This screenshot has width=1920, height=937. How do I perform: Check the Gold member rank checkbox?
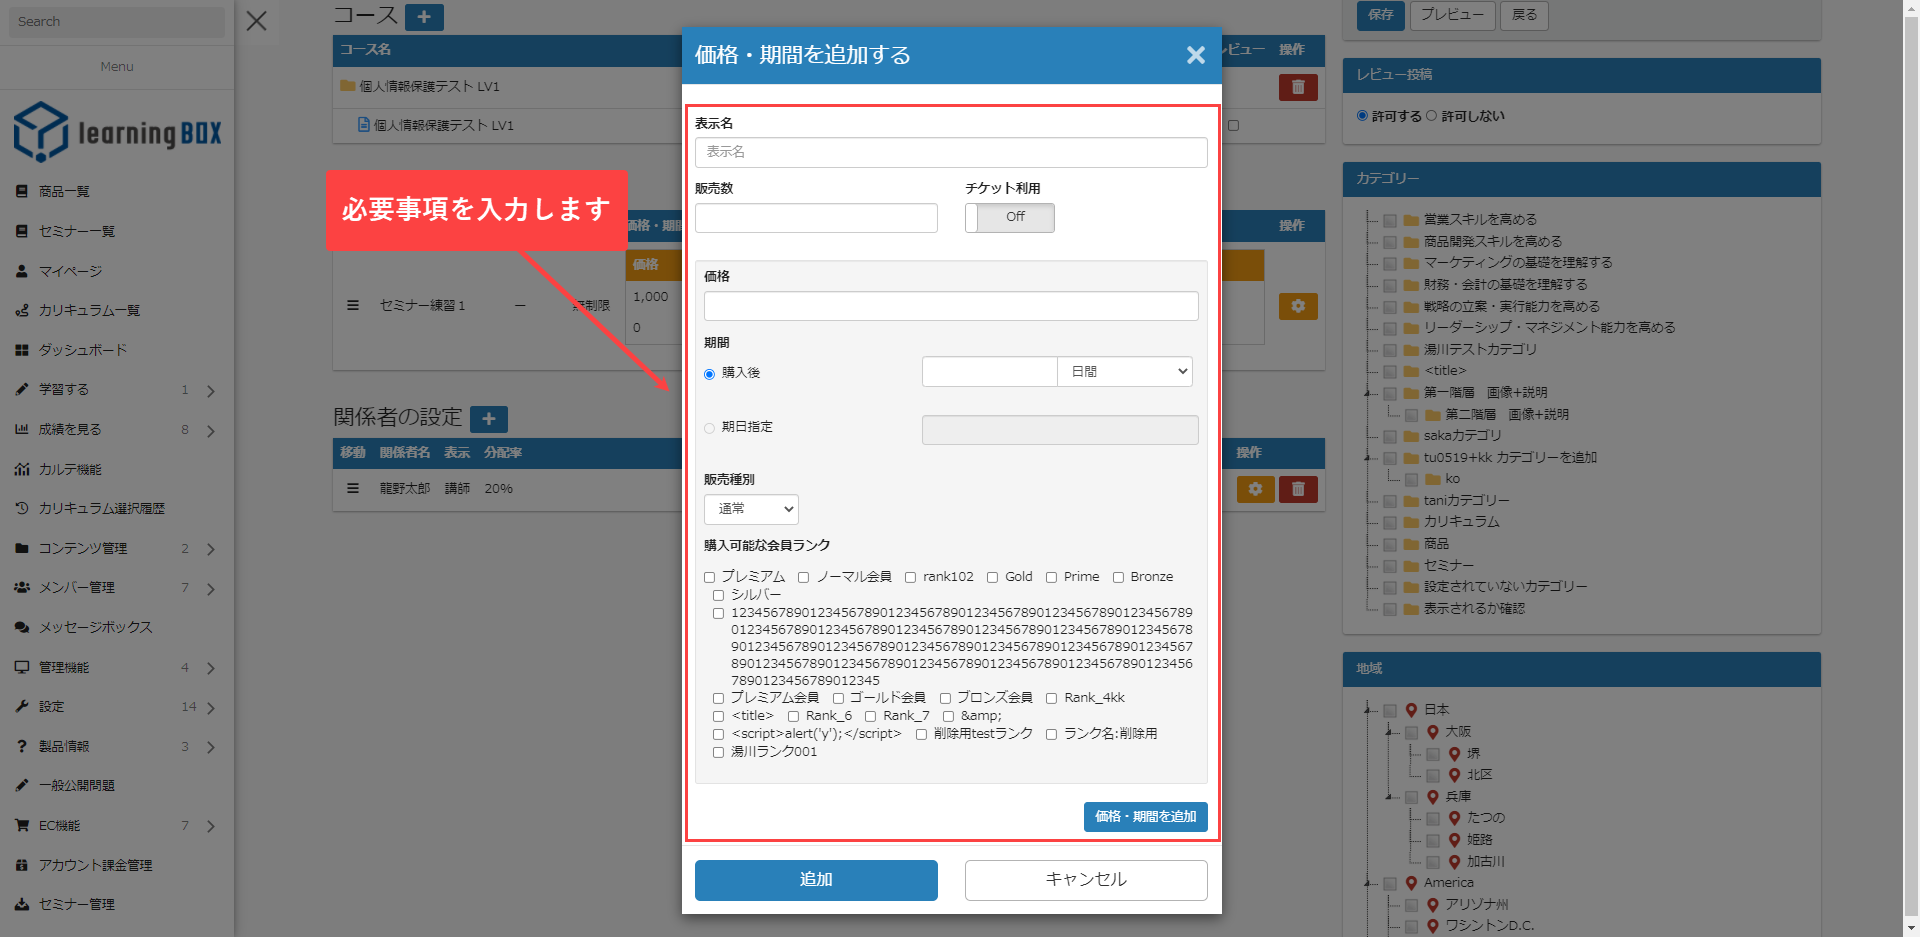tap(993, 577)
